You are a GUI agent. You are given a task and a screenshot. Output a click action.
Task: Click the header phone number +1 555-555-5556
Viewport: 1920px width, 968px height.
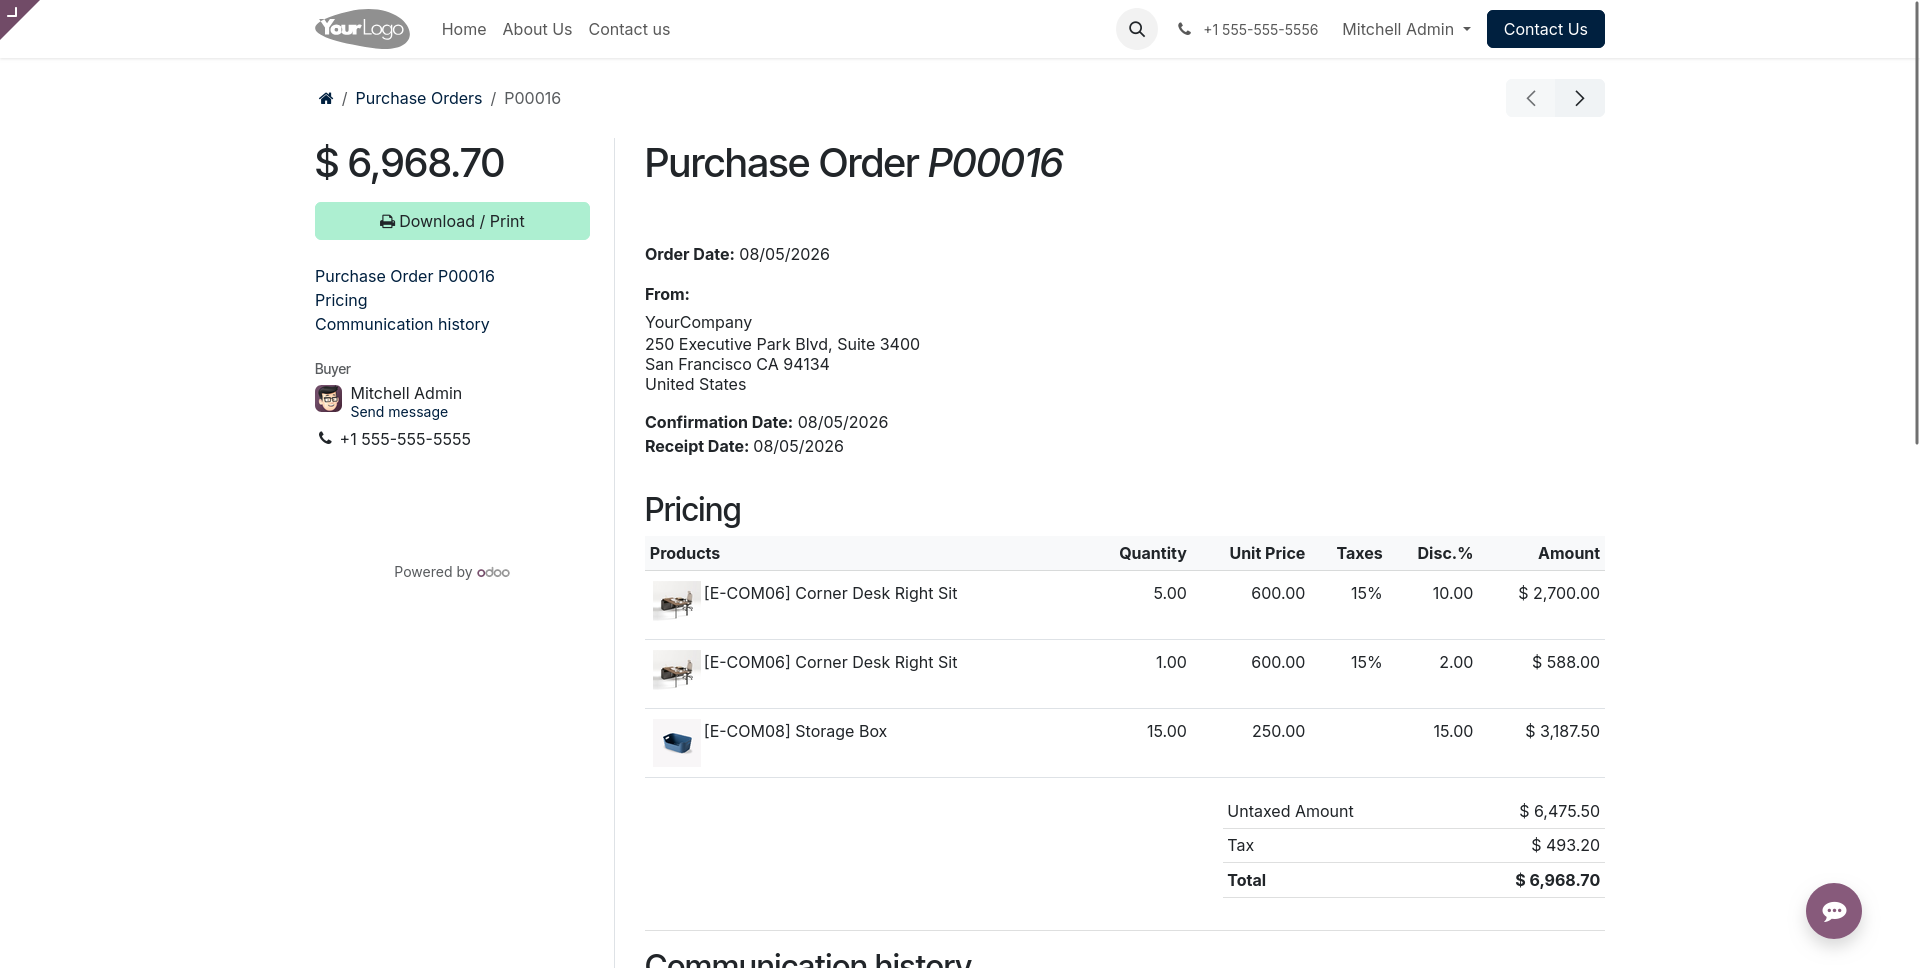point(1260,30)
